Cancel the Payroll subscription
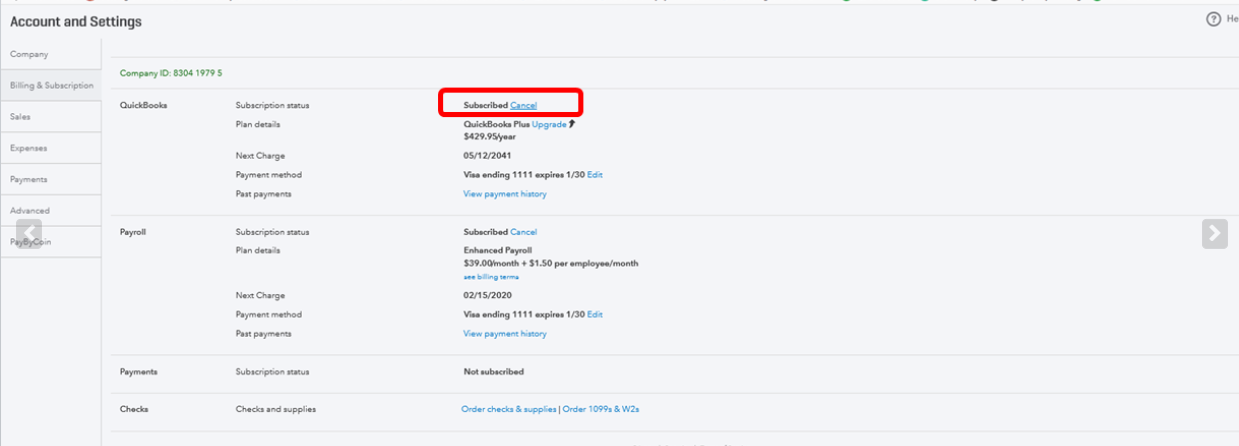1239x446 pixels. (x=523, y=232)
